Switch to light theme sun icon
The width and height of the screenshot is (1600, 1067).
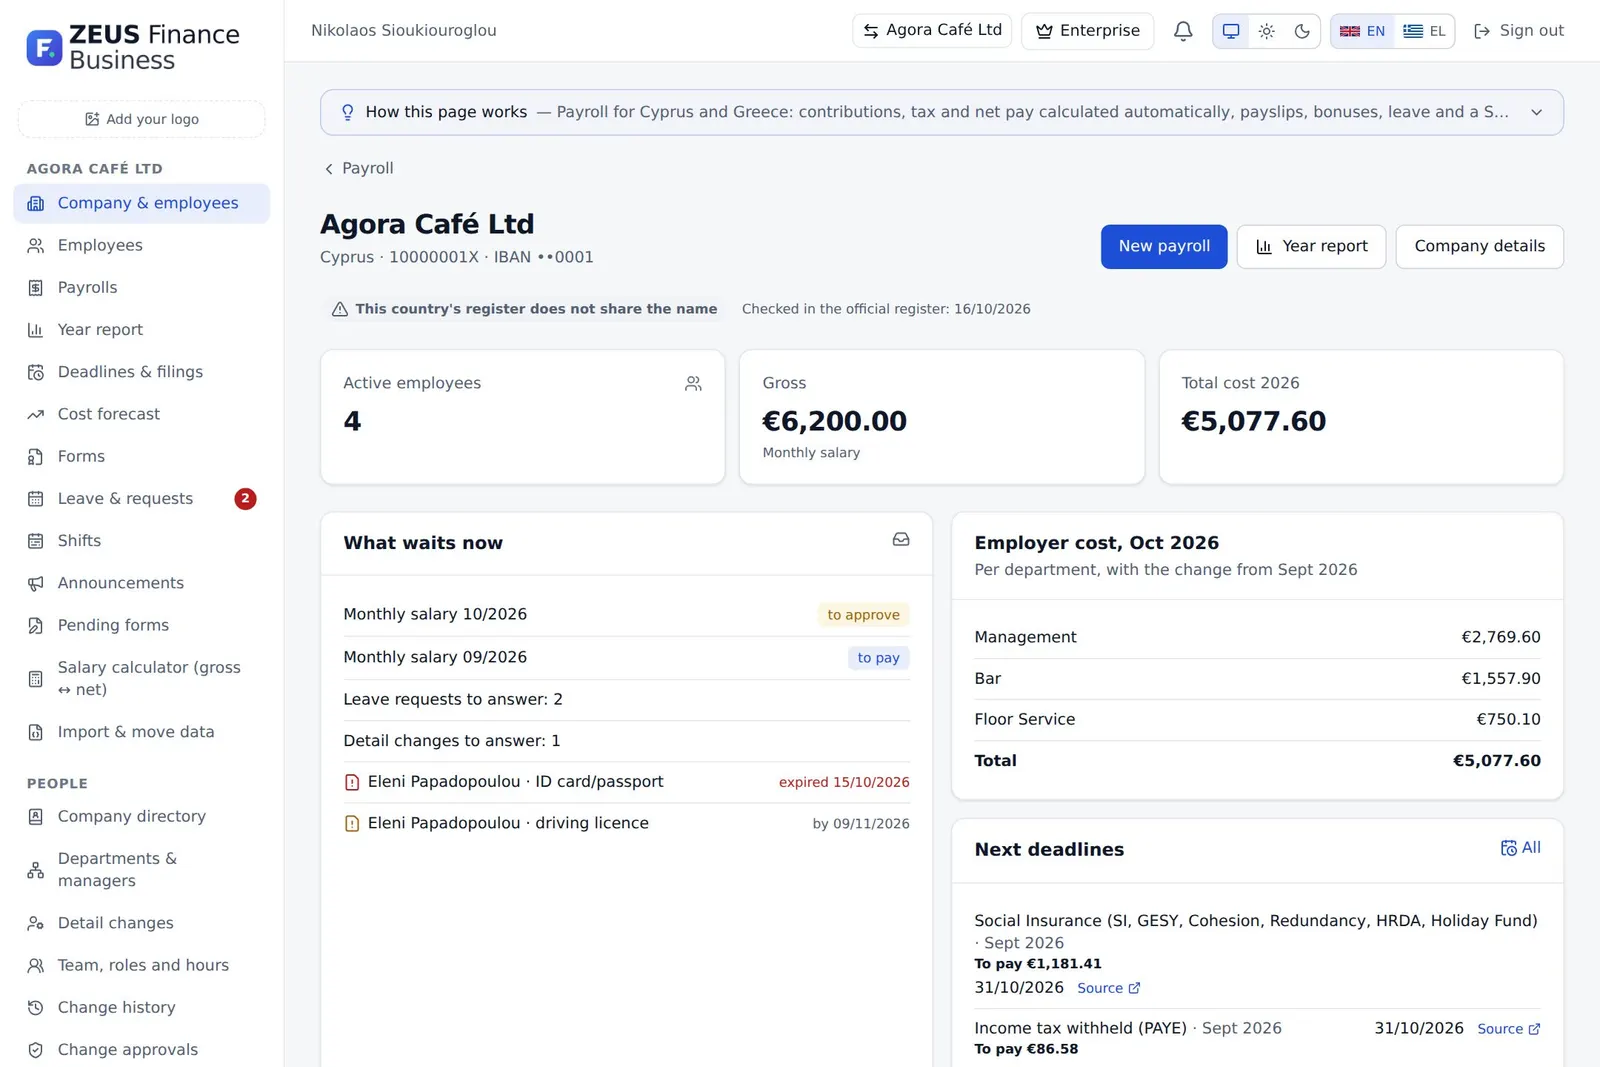[1267, 31]
